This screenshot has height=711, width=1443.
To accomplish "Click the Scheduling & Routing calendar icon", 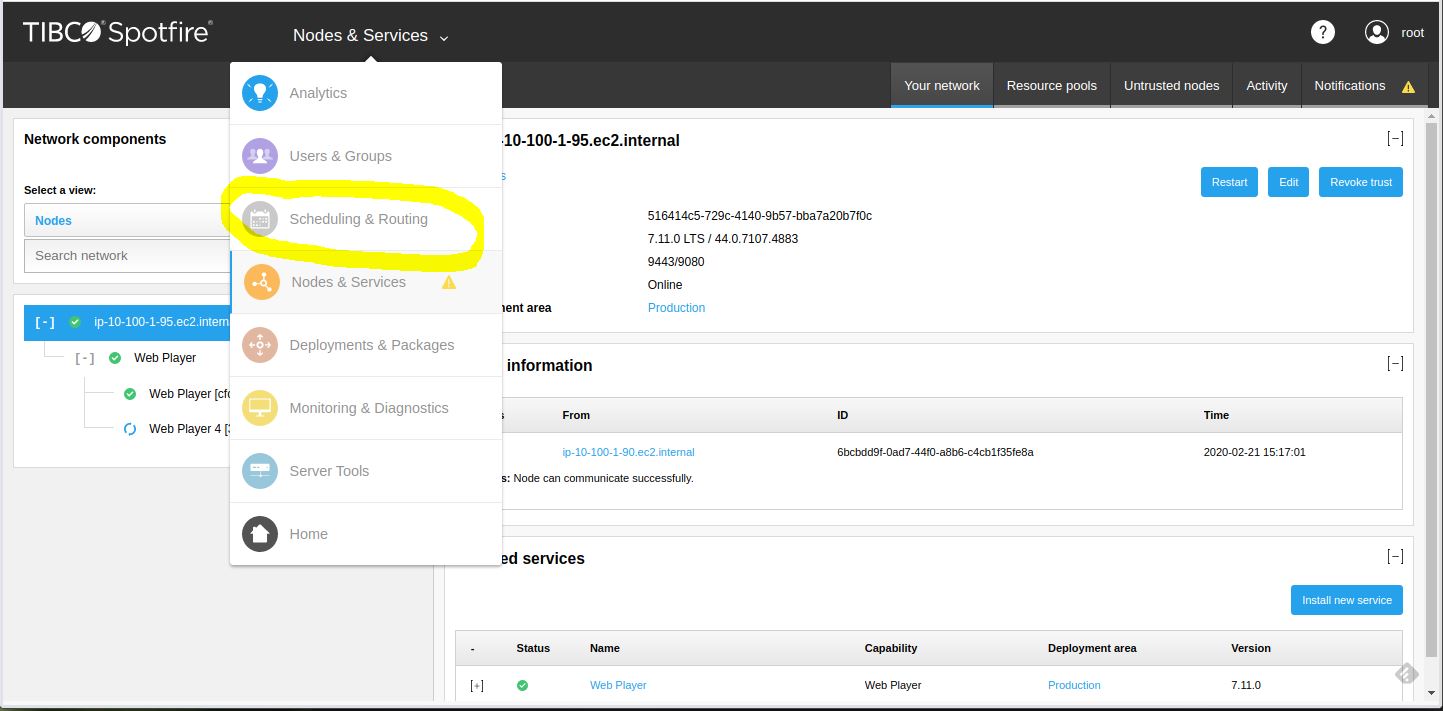I will pyautogui.click(x=260, y=219).
